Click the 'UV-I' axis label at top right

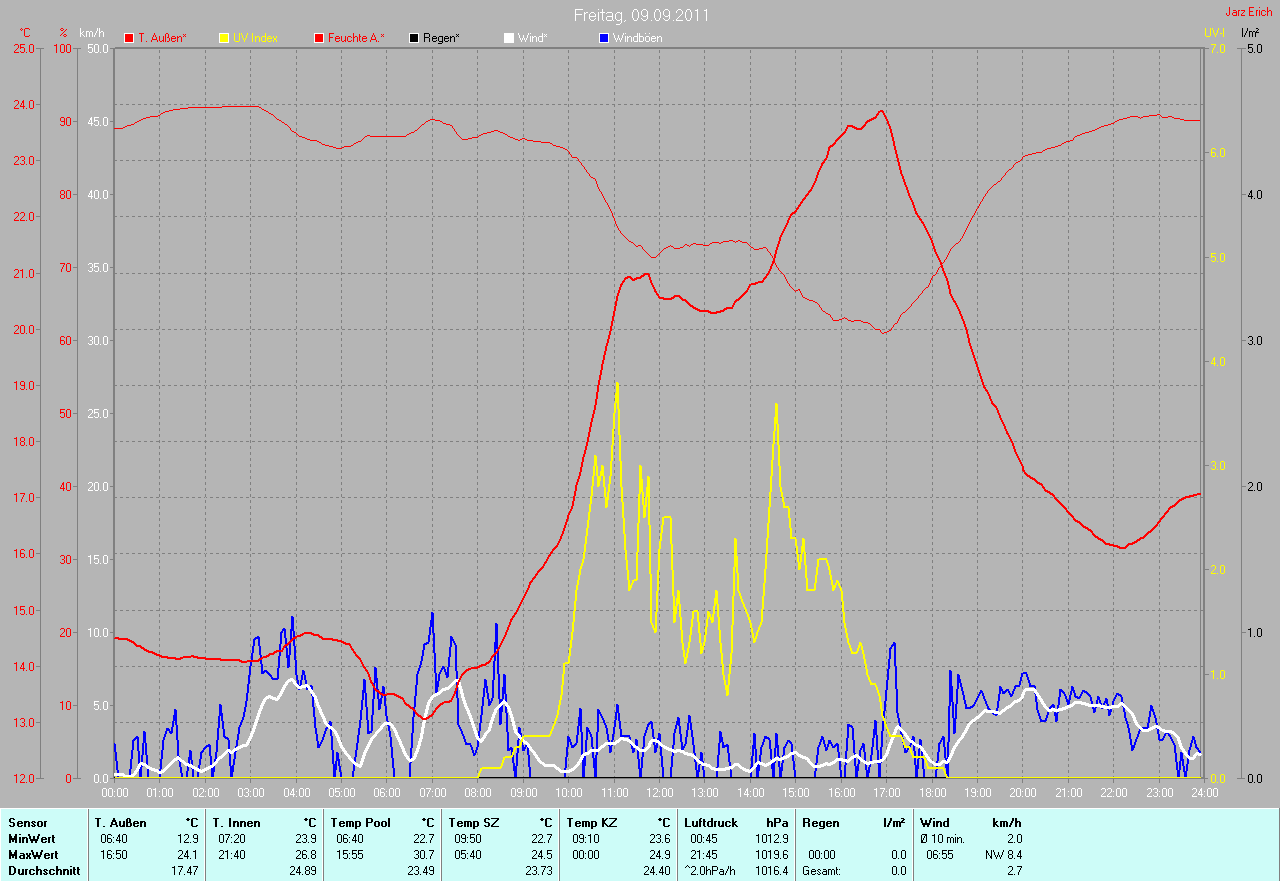(1214, 33)
